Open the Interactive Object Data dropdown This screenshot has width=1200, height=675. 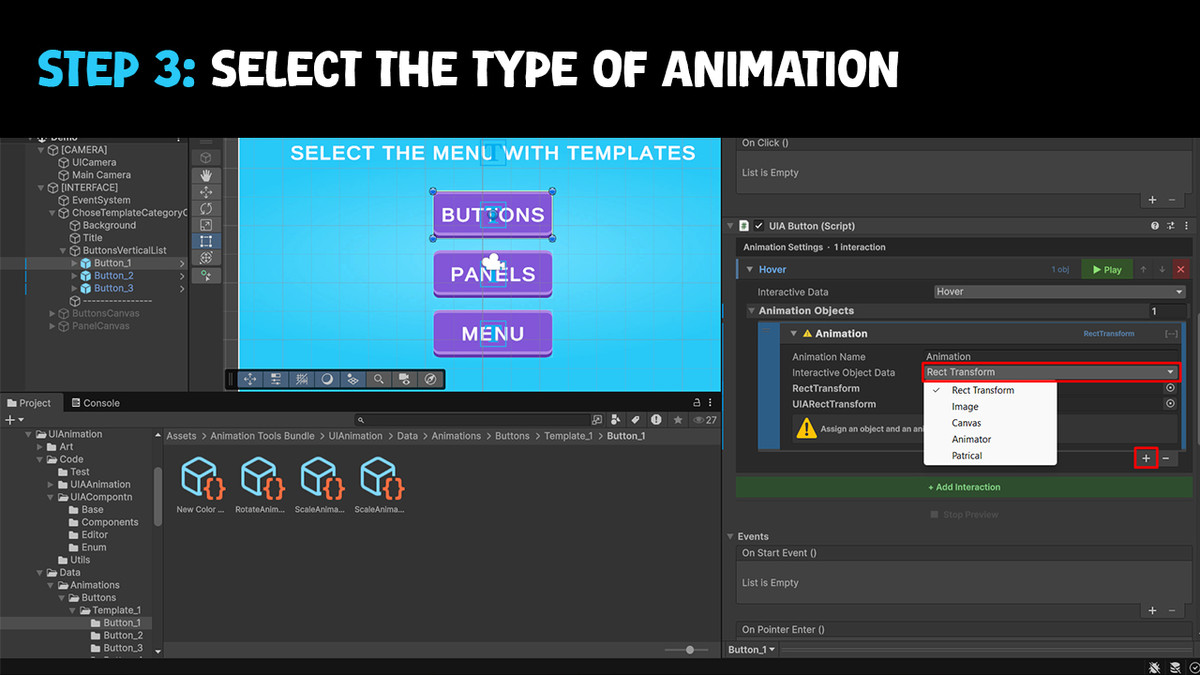1051,372
